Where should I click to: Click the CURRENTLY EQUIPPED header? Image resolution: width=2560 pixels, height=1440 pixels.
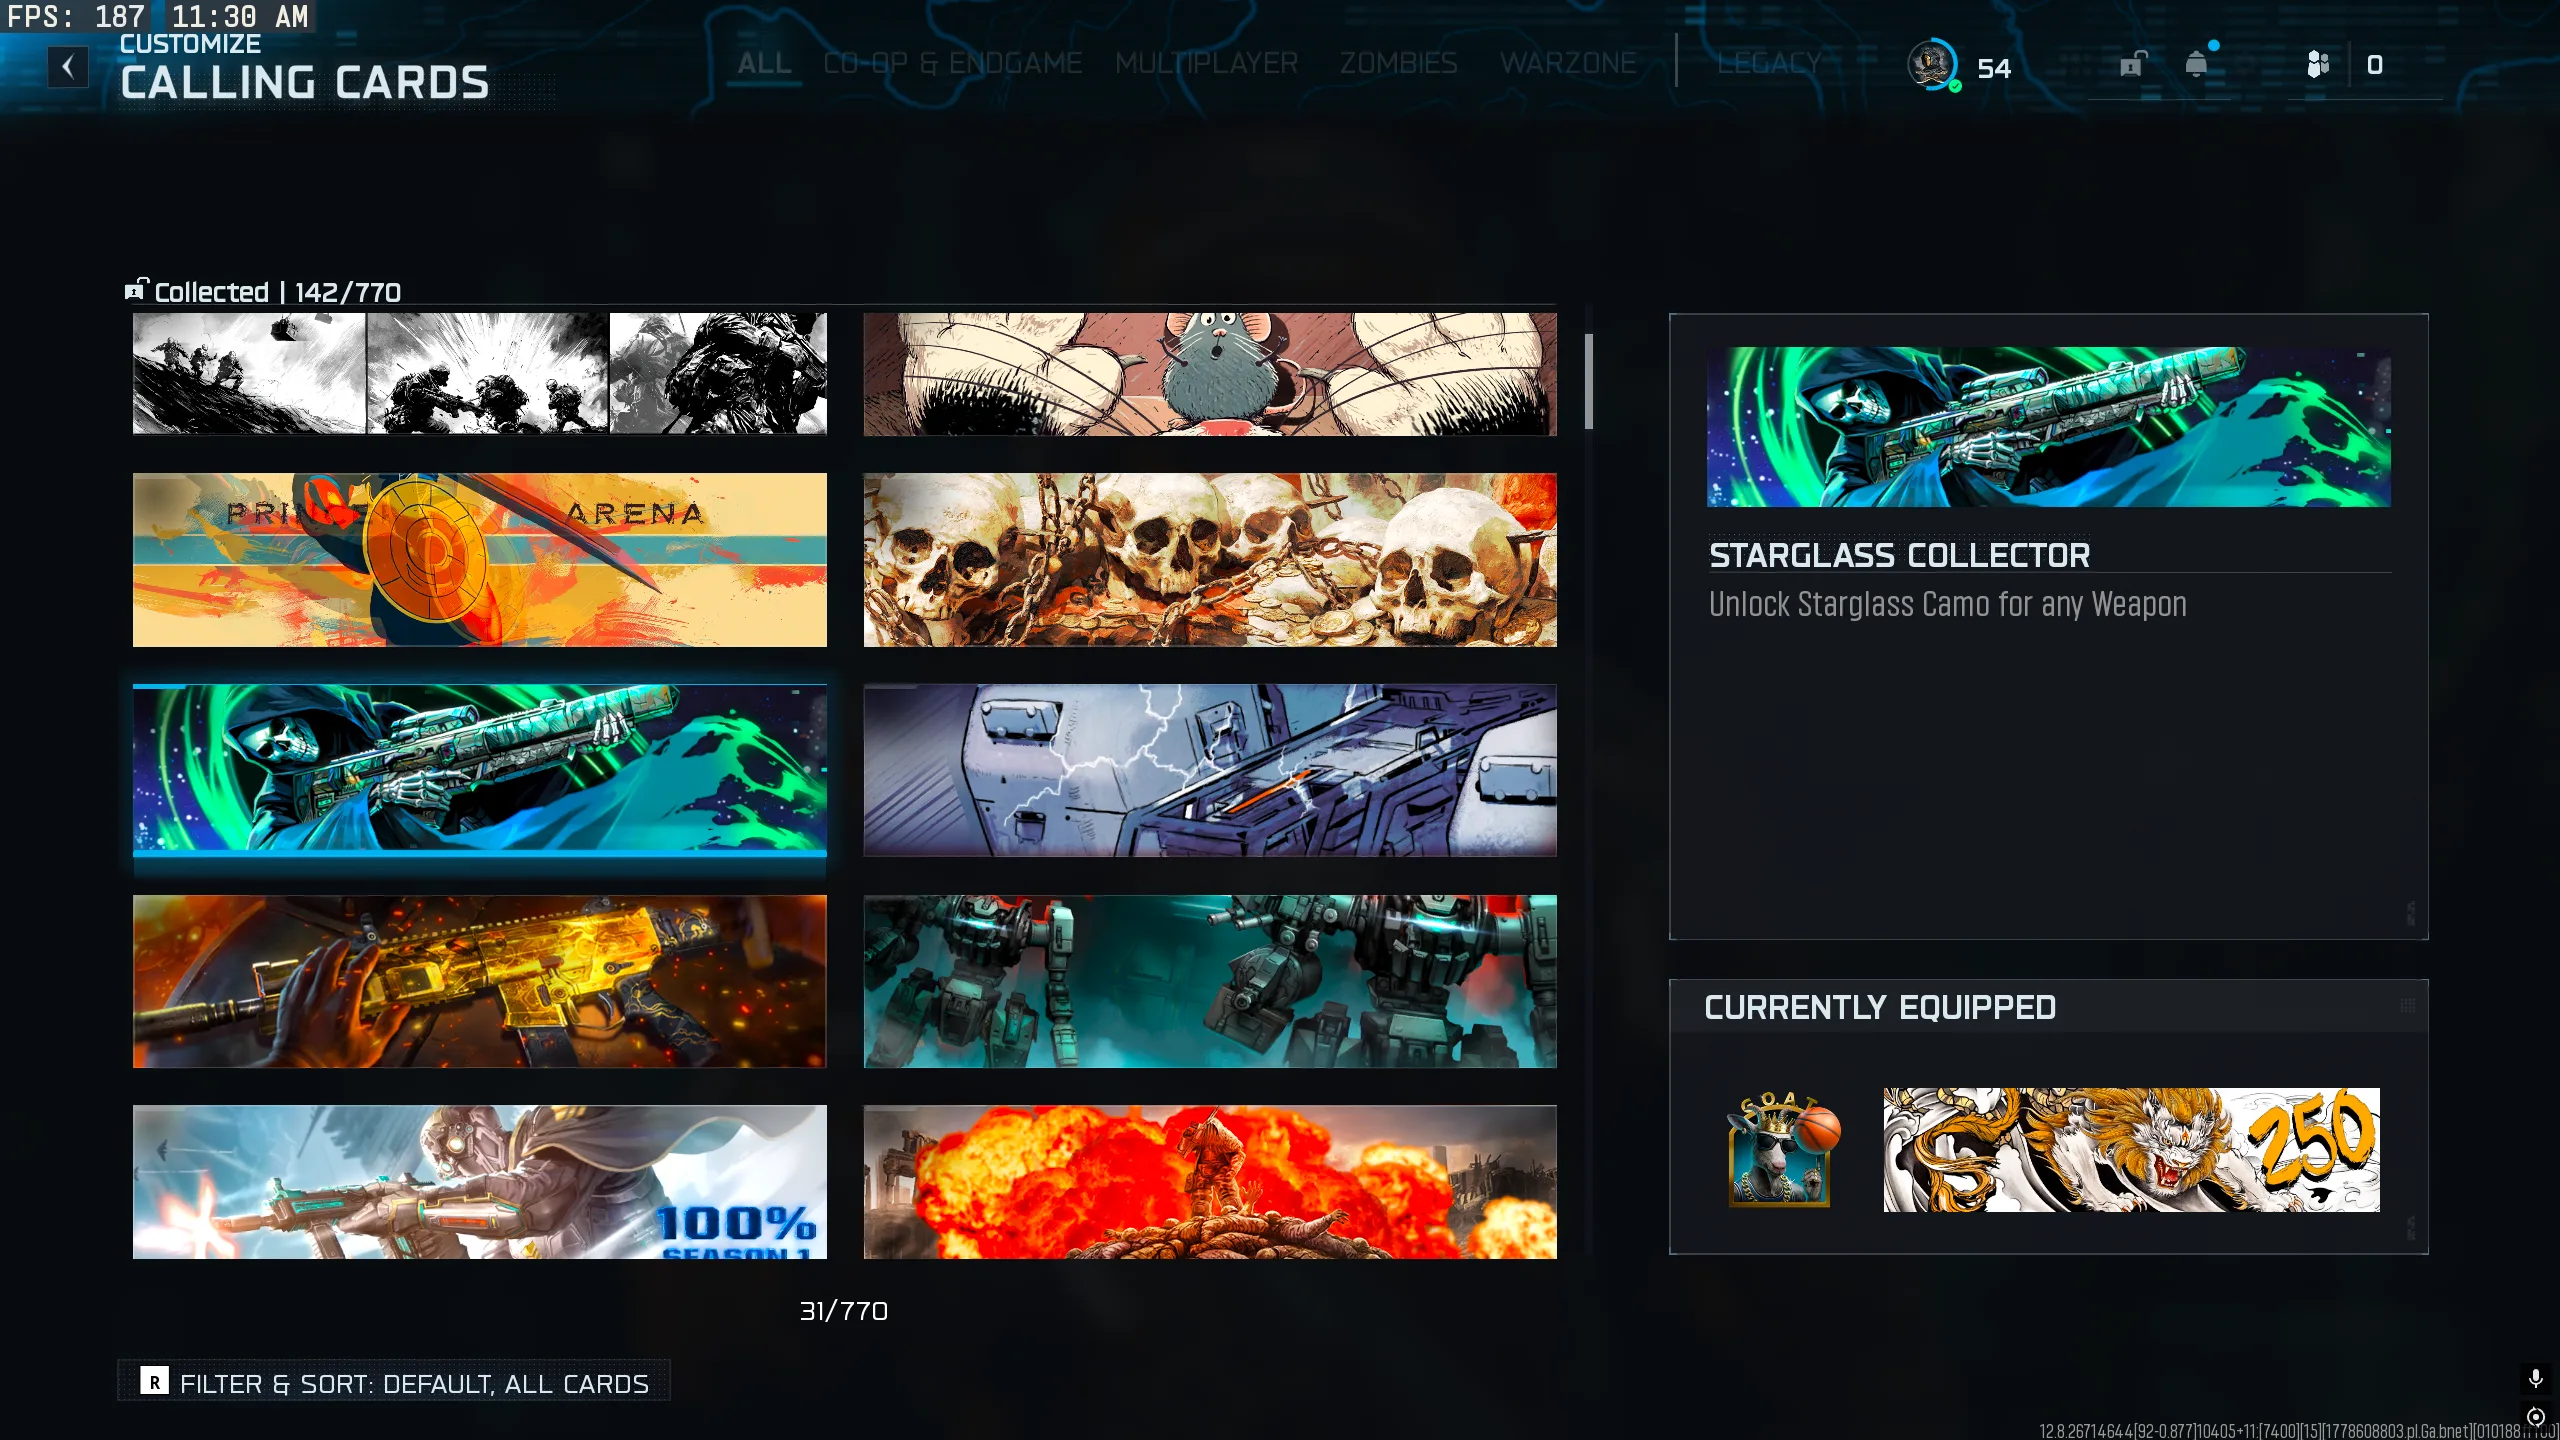tap(1880, 1007)
